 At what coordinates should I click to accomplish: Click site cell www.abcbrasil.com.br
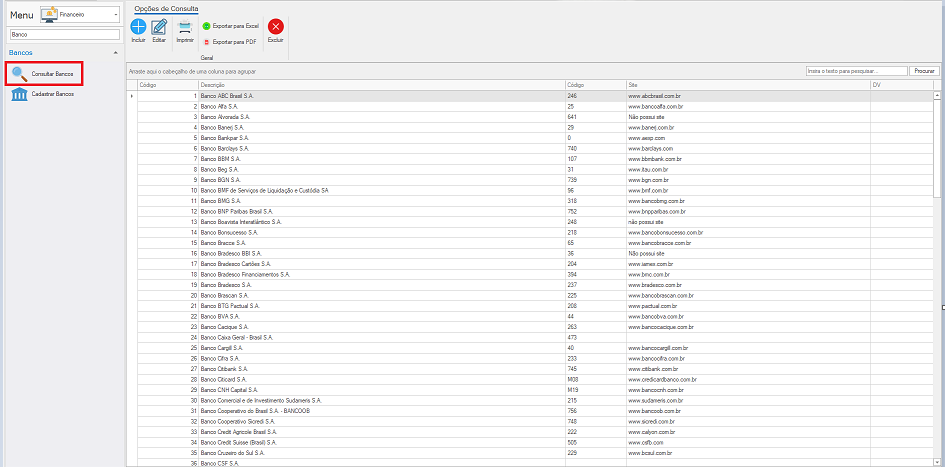(748, 95)
